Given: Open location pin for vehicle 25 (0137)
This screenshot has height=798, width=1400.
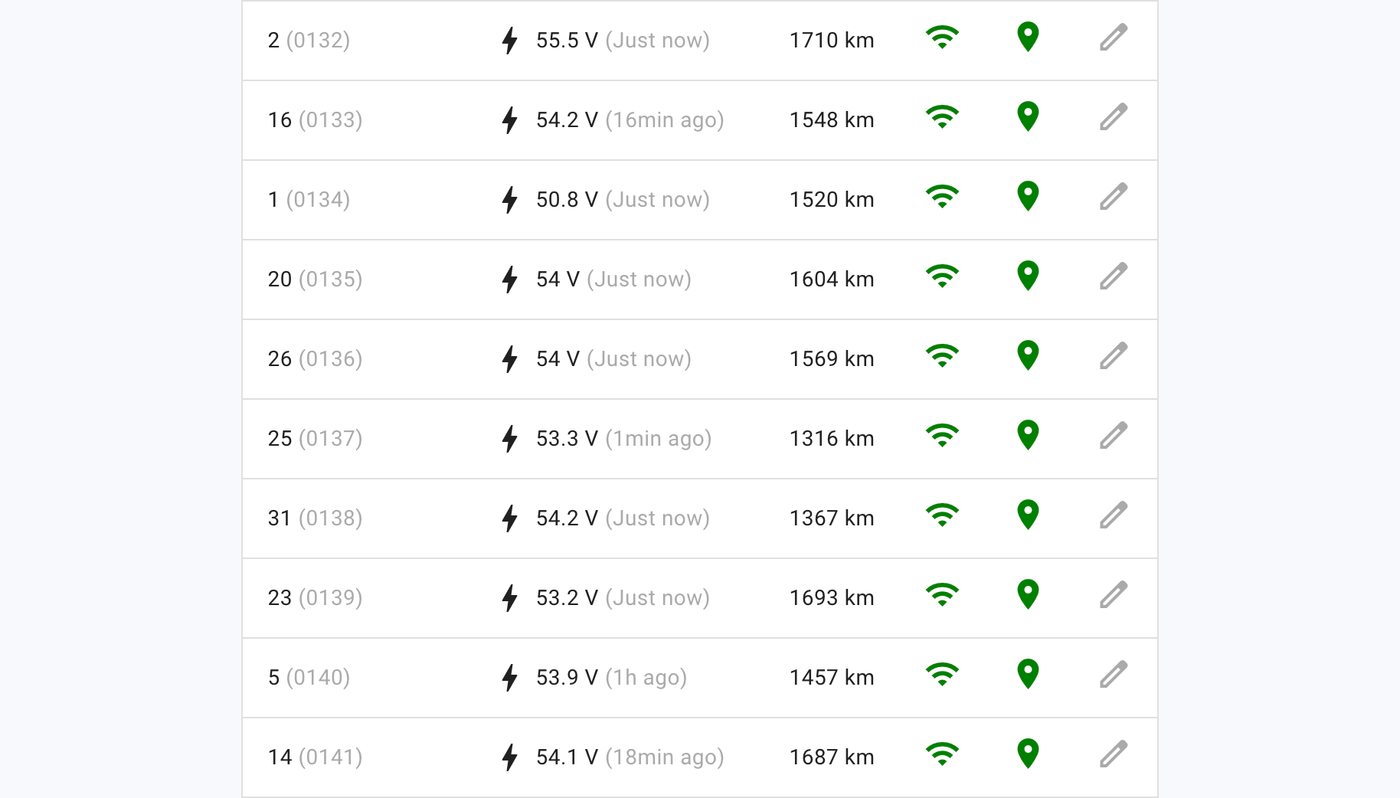Looking at the screenshot, I should (x=1027, y=436).
